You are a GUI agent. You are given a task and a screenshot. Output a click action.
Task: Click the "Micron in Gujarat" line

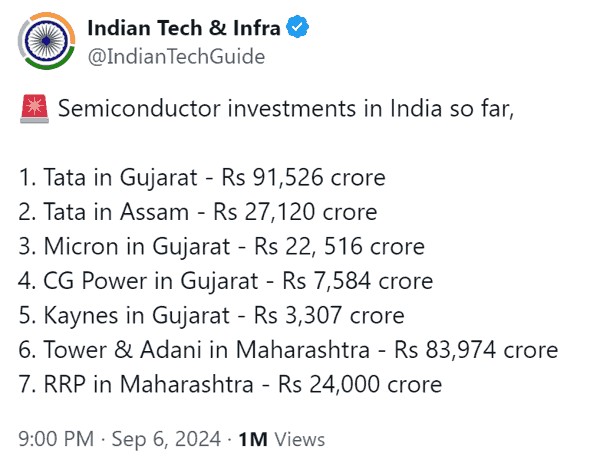coord(222,246)
